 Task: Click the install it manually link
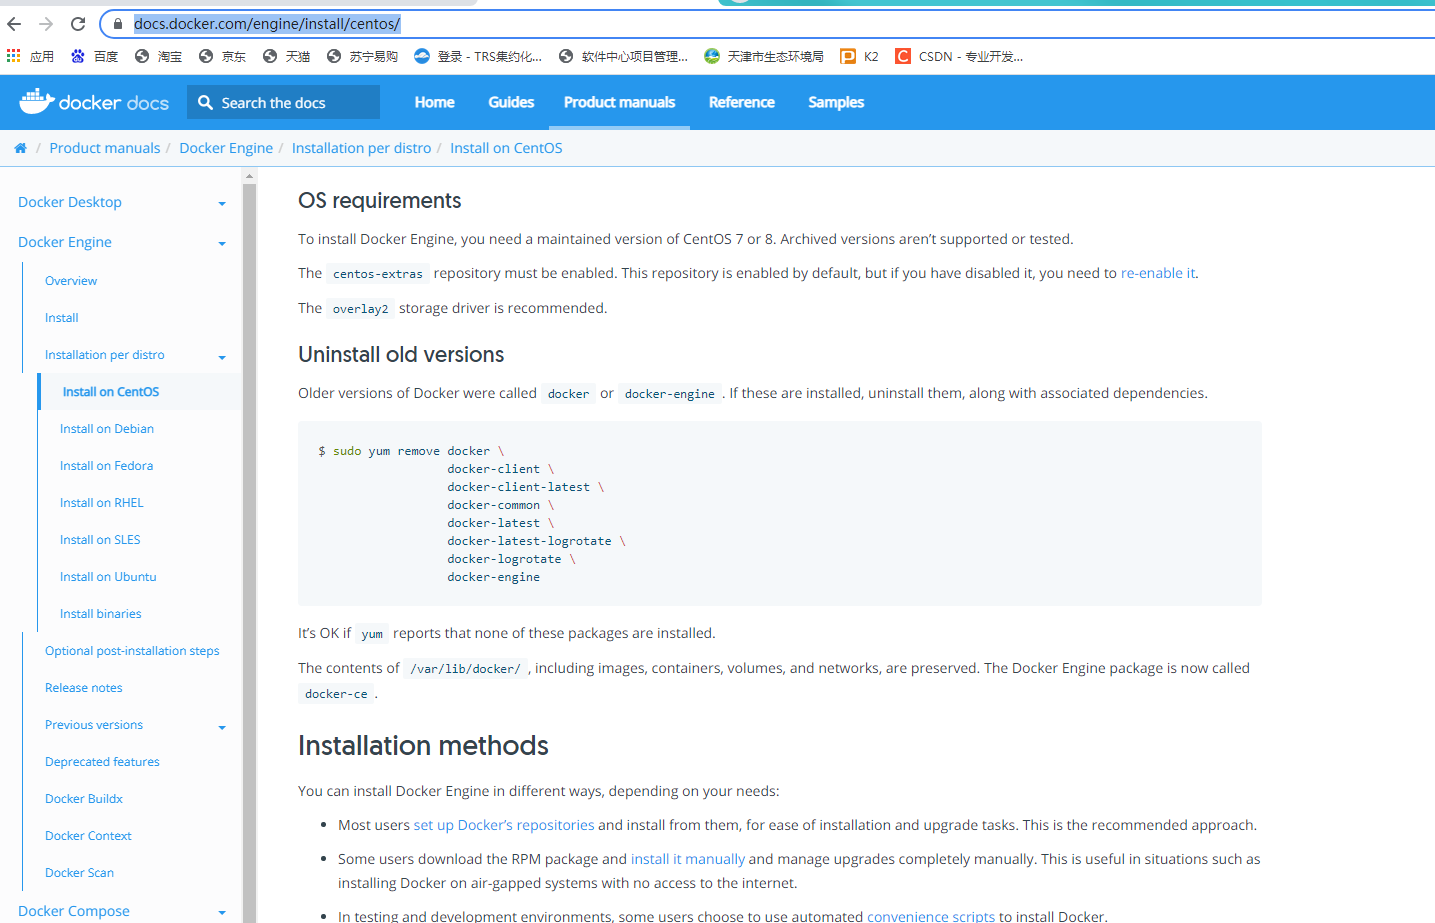tap(688, 859)
